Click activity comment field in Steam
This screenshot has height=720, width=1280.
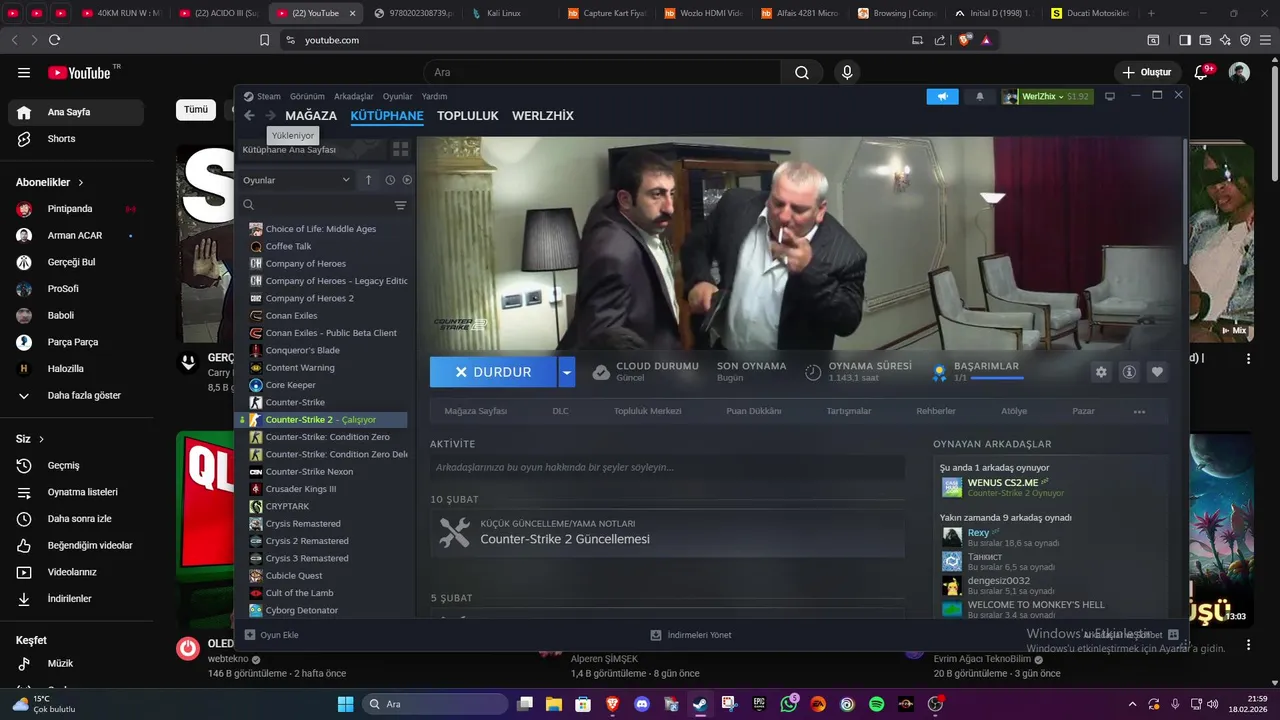(x=667, y=467)
